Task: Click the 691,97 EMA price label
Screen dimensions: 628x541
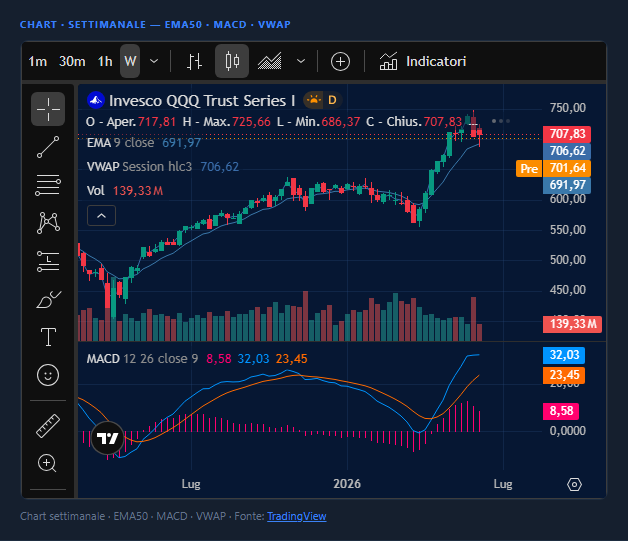Action: coord(567,185)
